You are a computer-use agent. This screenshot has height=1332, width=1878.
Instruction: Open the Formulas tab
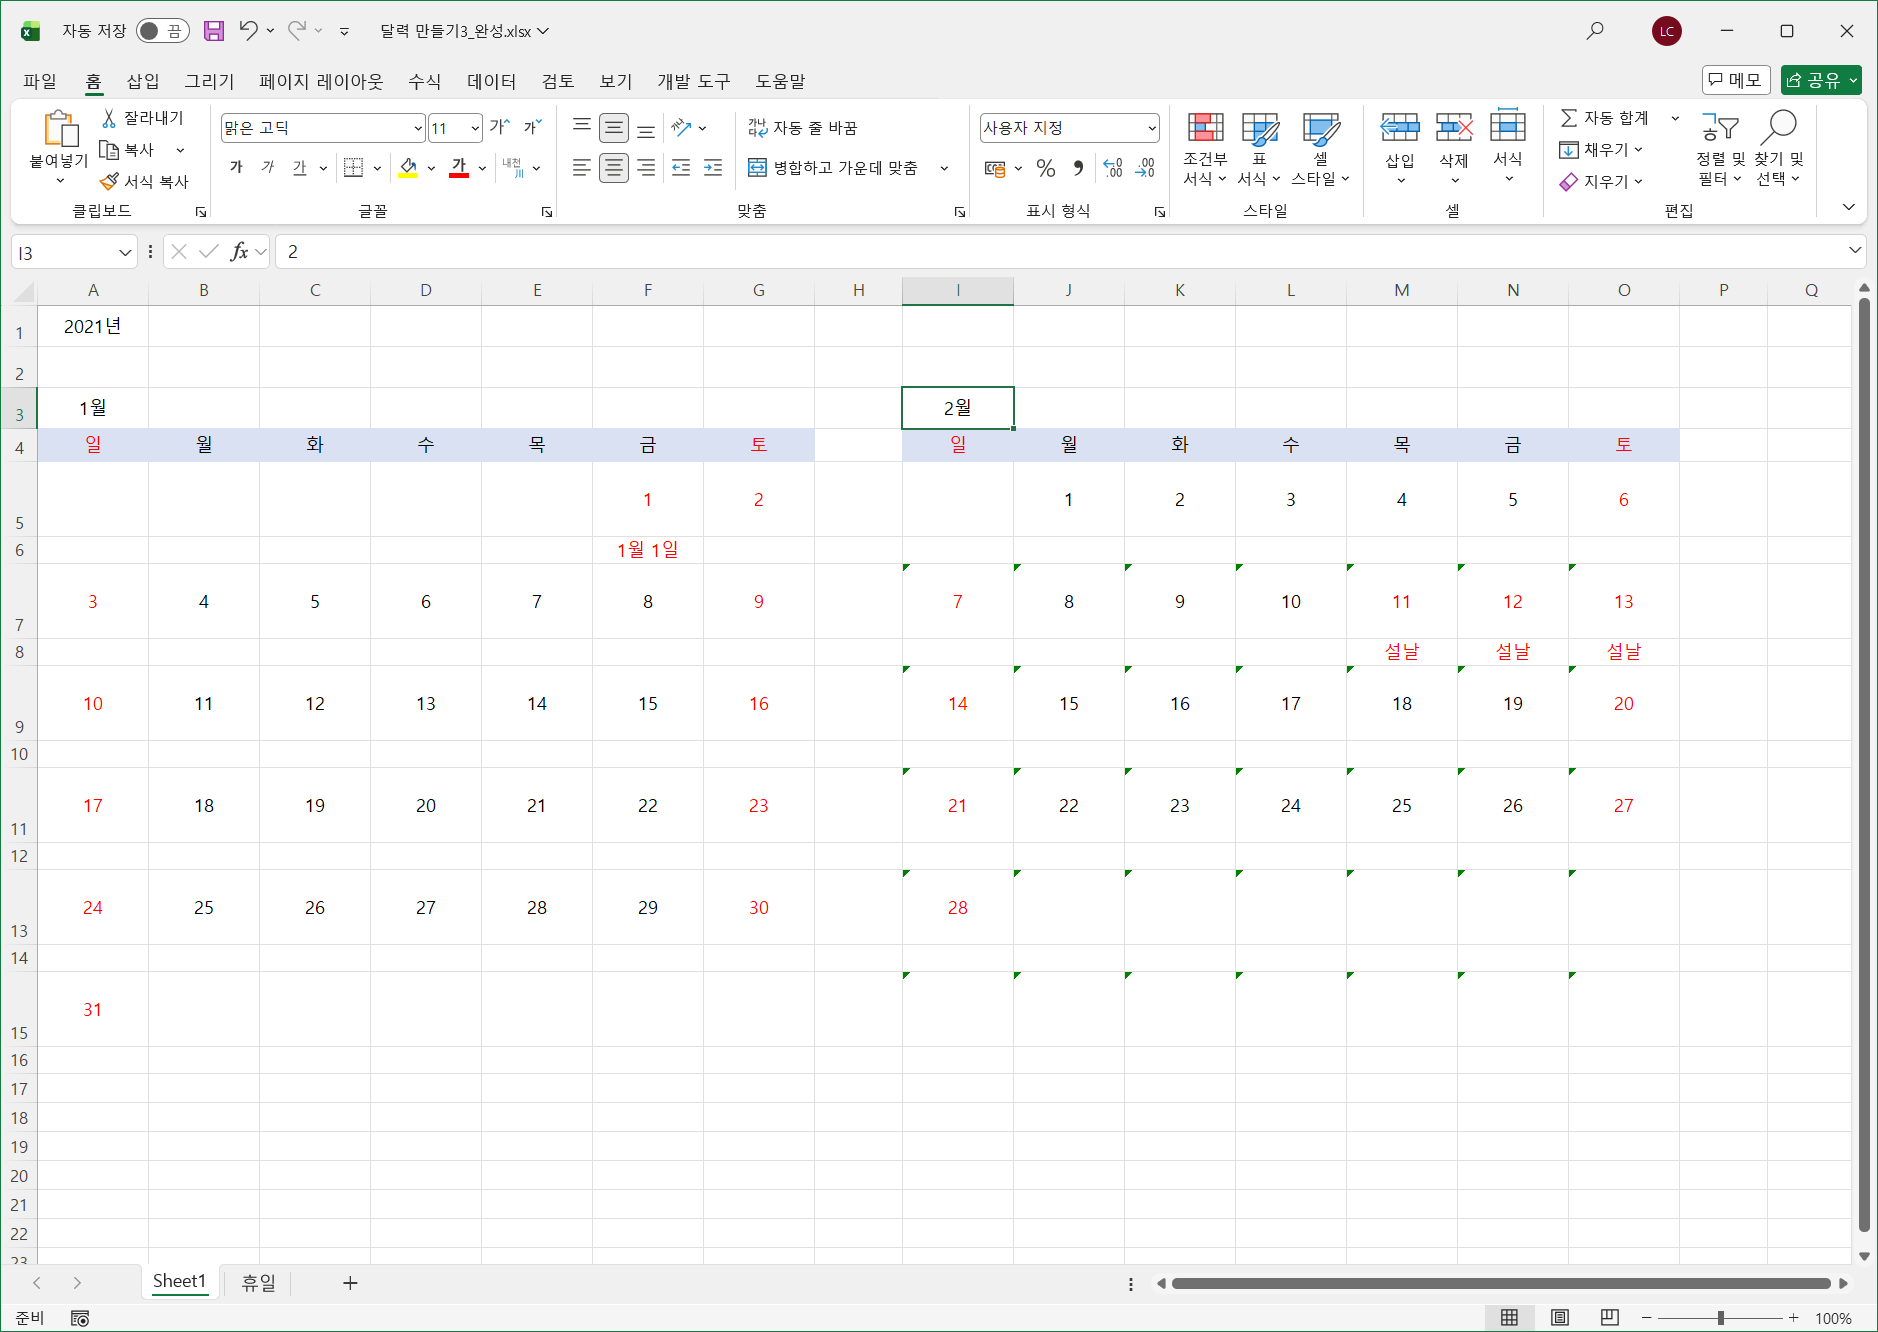coord(425,81)
